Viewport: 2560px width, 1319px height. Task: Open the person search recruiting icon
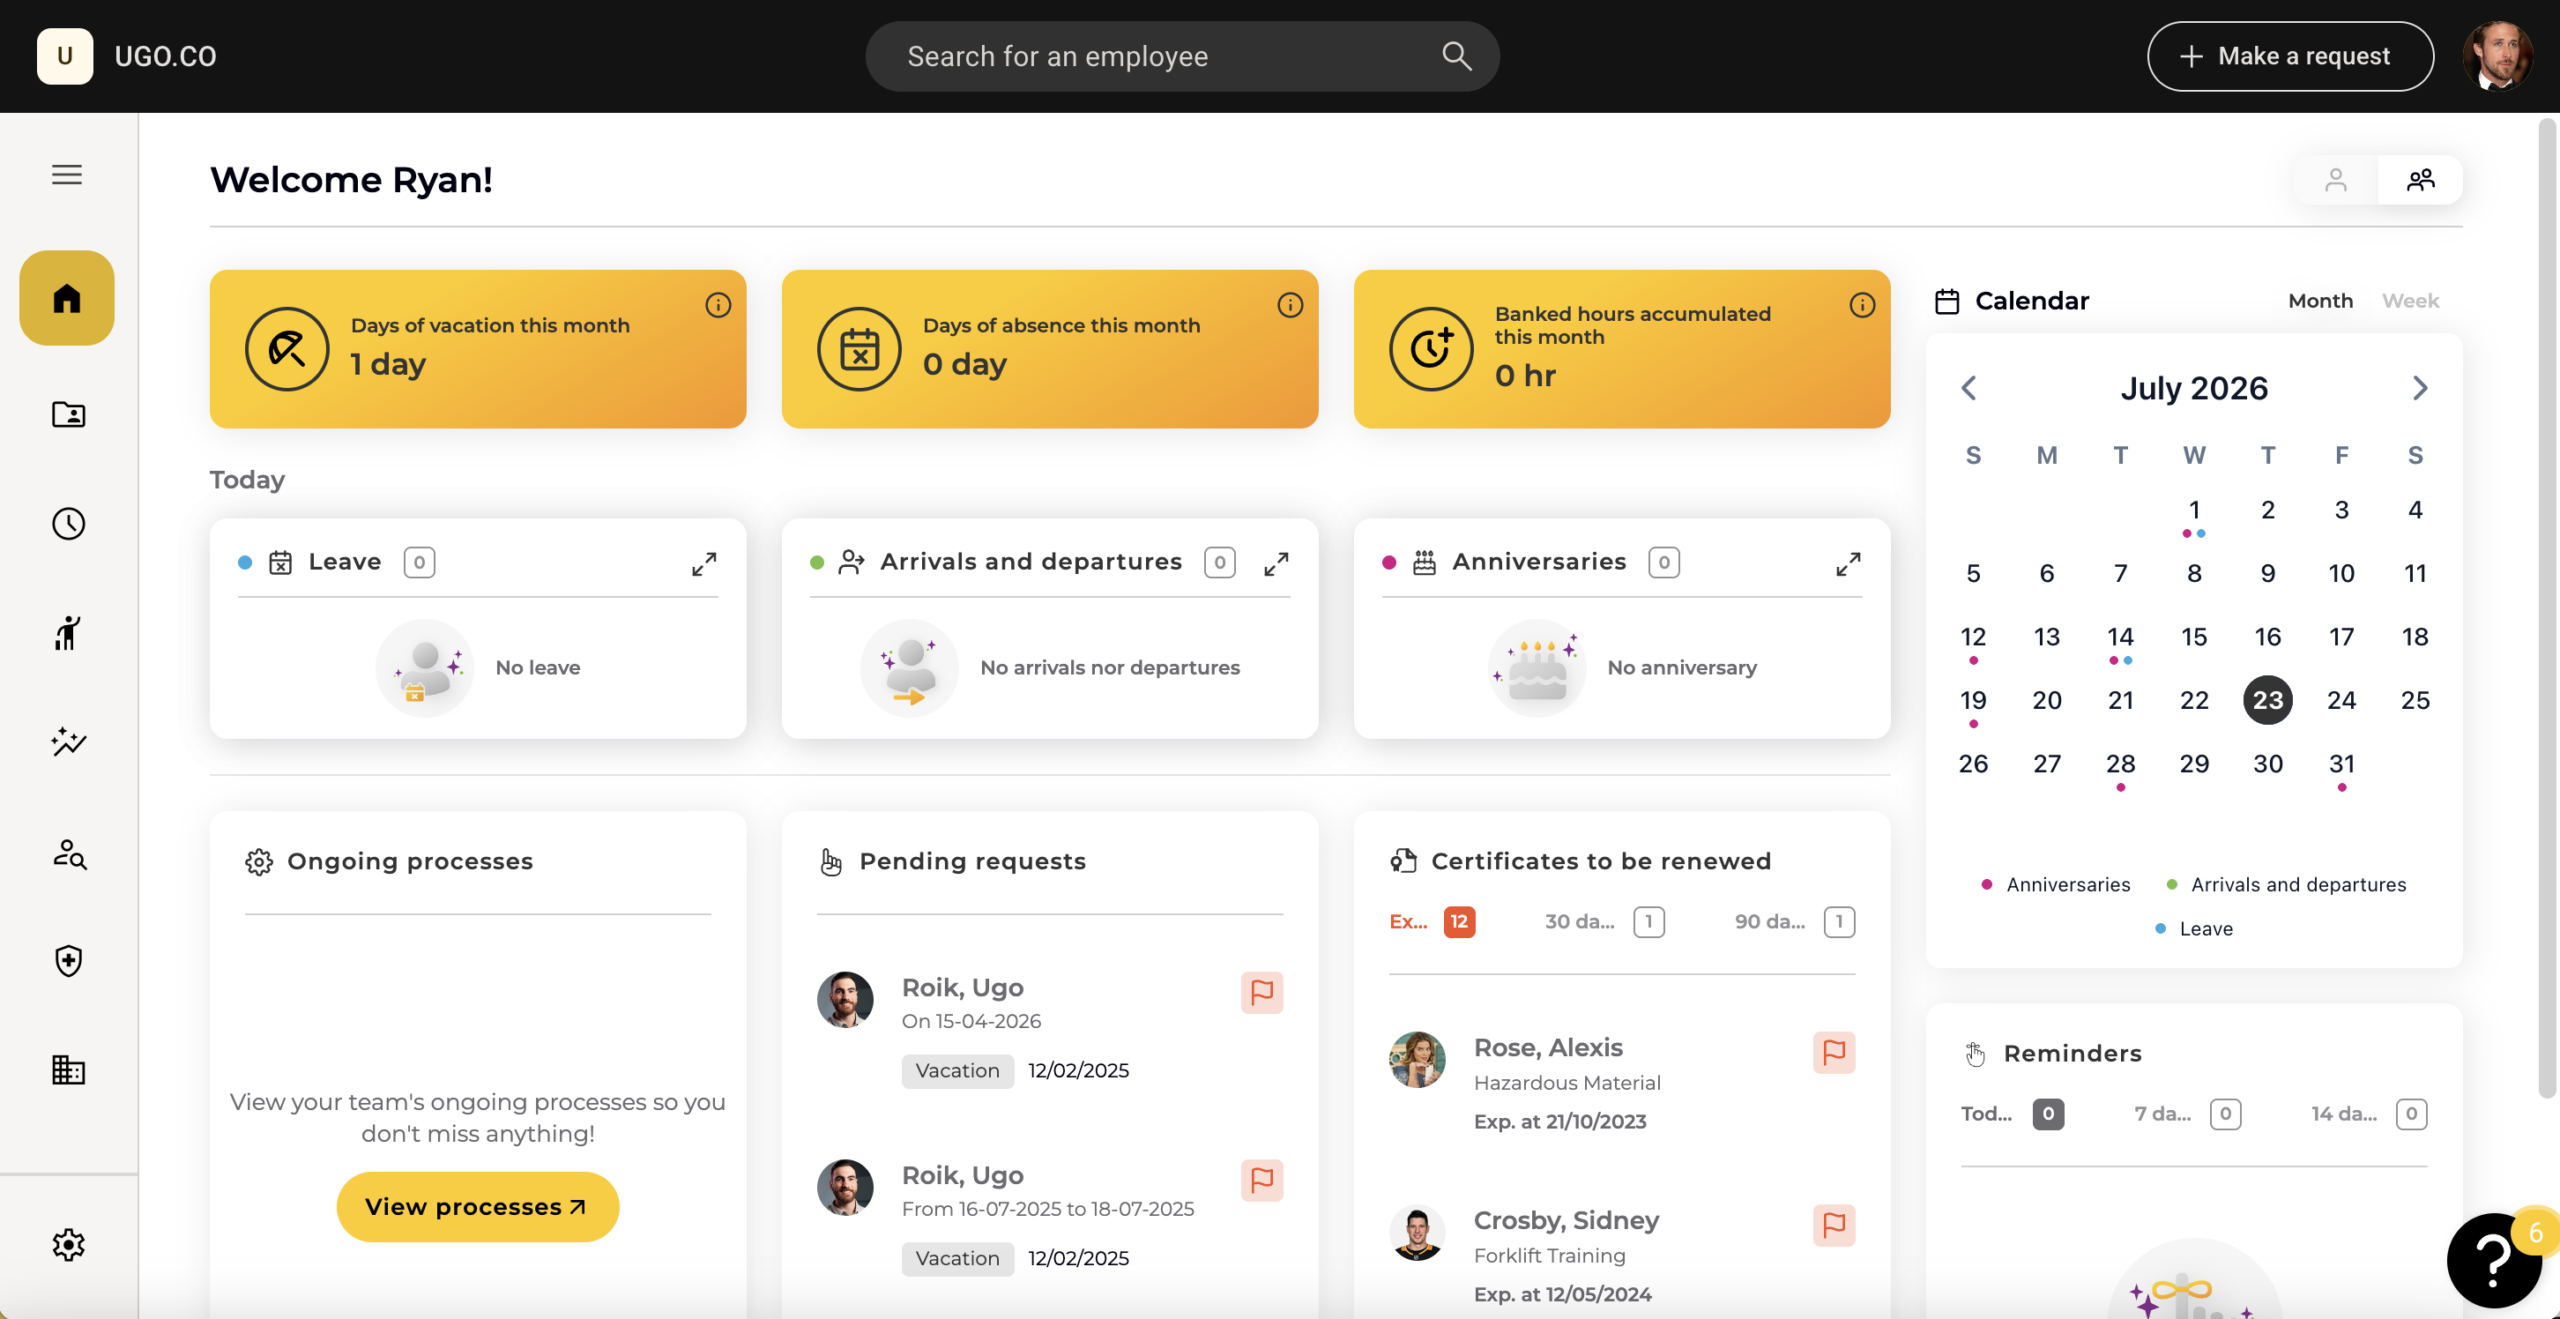[x=68, y=853]
